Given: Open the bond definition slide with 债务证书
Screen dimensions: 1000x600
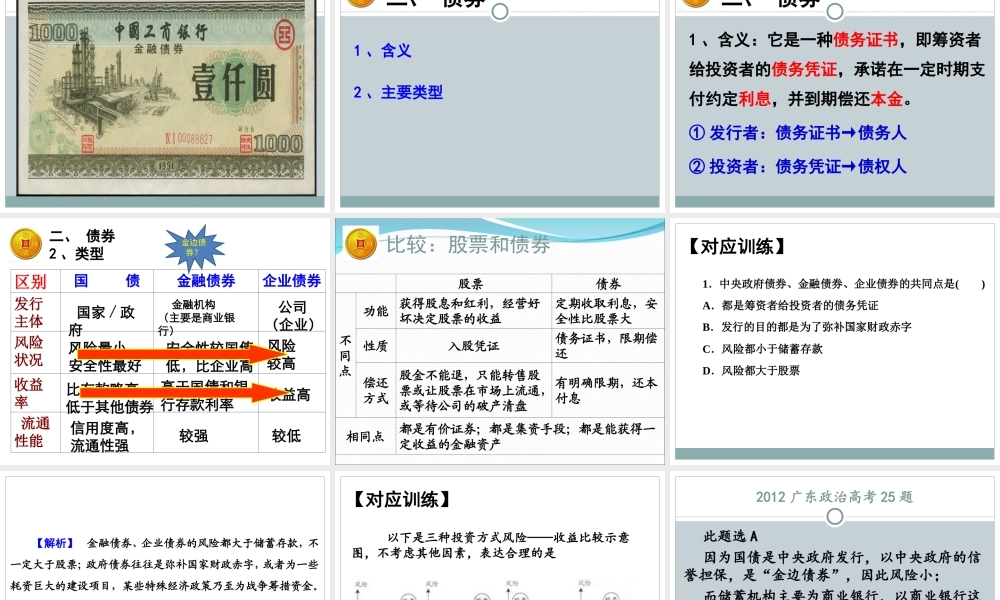Looking at the screenshot, I should 835,103.
